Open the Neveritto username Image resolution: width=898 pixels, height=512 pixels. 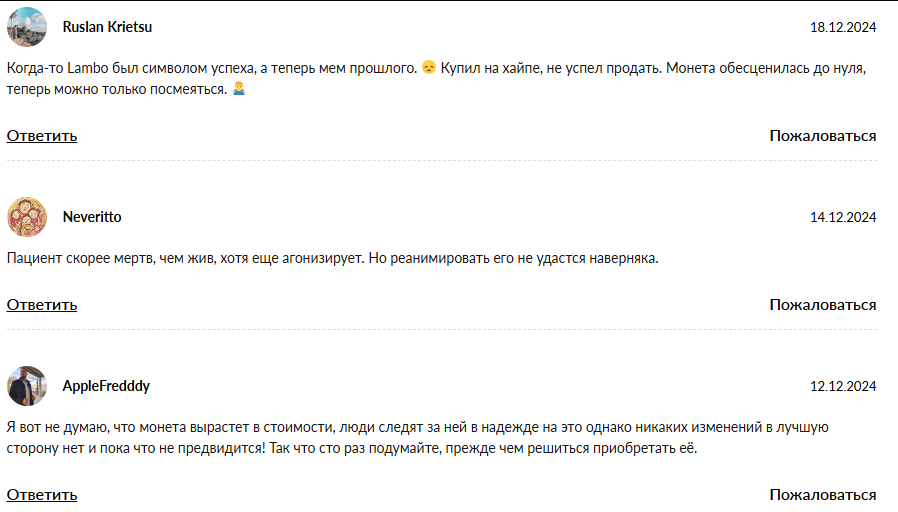click(x=92, y=217)
